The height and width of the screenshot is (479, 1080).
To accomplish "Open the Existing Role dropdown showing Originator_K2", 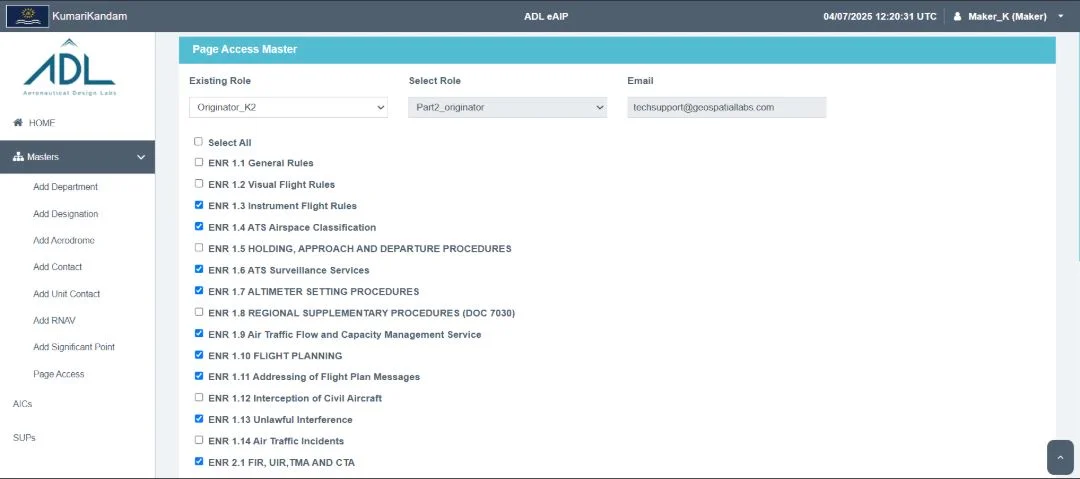I will point(288,108).
